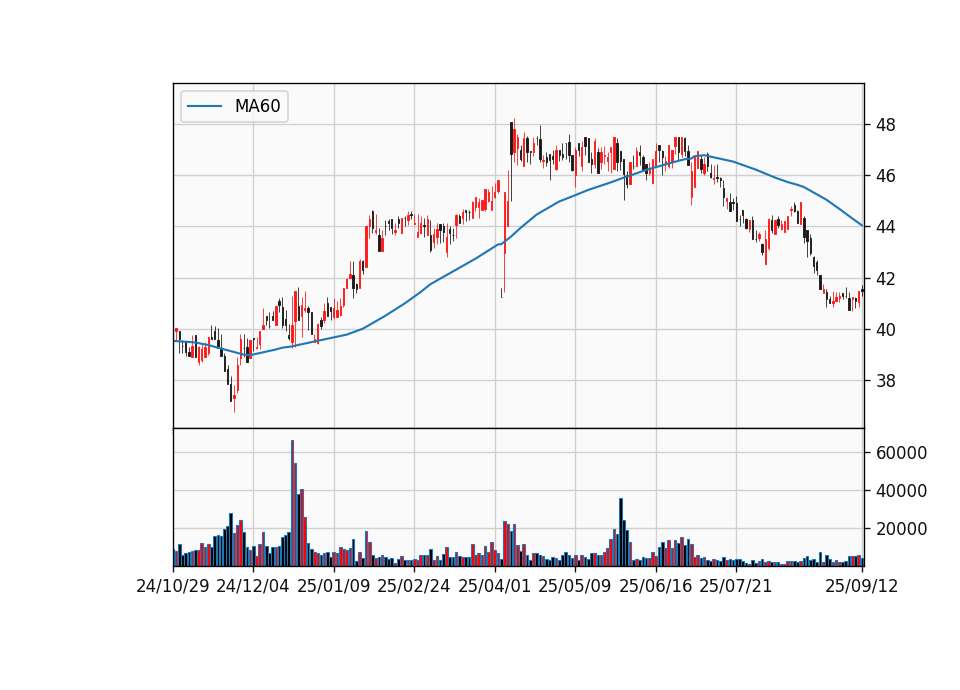This screenshot has height=690, width=960.
Task: Click the 38 price axis label
Action: coord(886,381)
